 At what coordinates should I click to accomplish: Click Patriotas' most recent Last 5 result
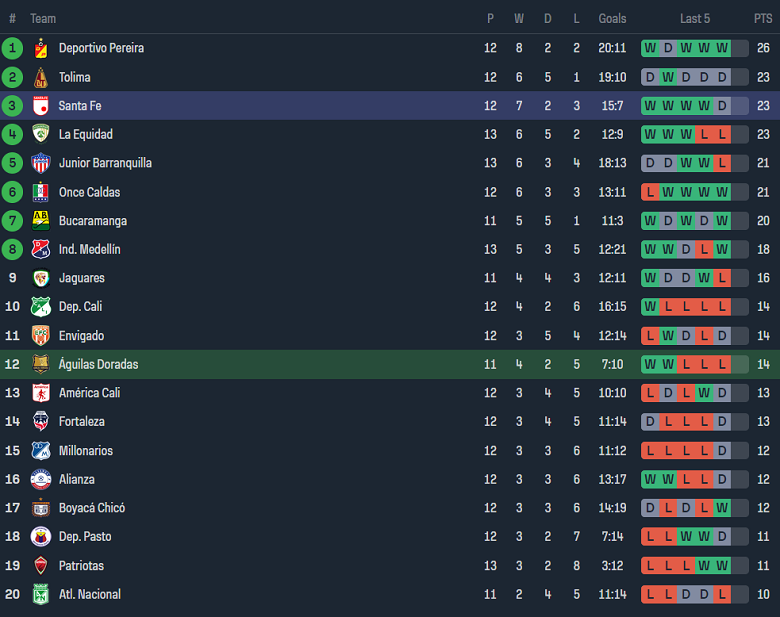click(722, 566)
